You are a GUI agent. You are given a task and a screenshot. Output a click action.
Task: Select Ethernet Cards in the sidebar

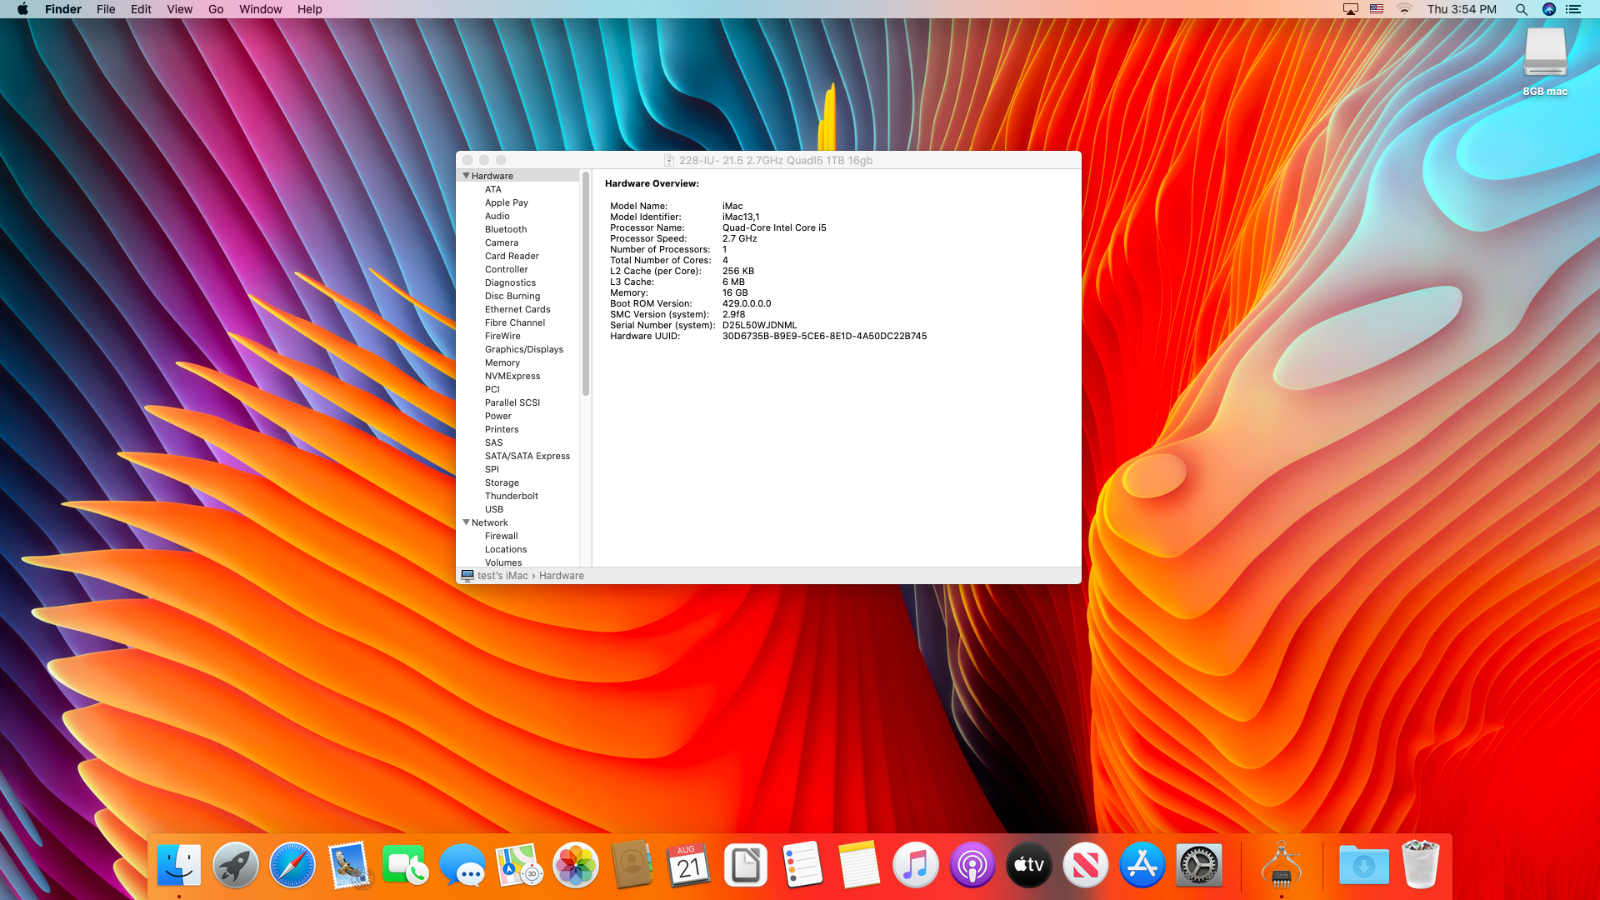[x=518, y=309]
